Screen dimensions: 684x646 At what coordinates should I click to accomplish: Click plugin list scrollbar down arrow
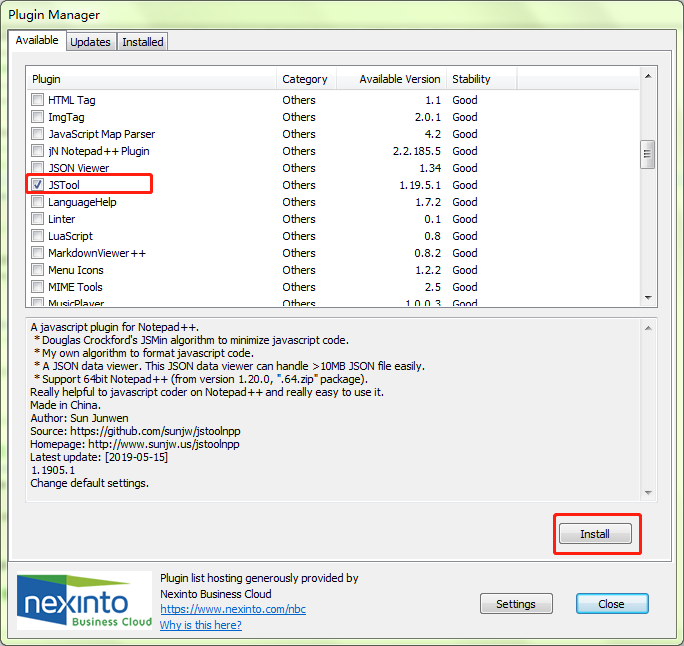point(648,298)
